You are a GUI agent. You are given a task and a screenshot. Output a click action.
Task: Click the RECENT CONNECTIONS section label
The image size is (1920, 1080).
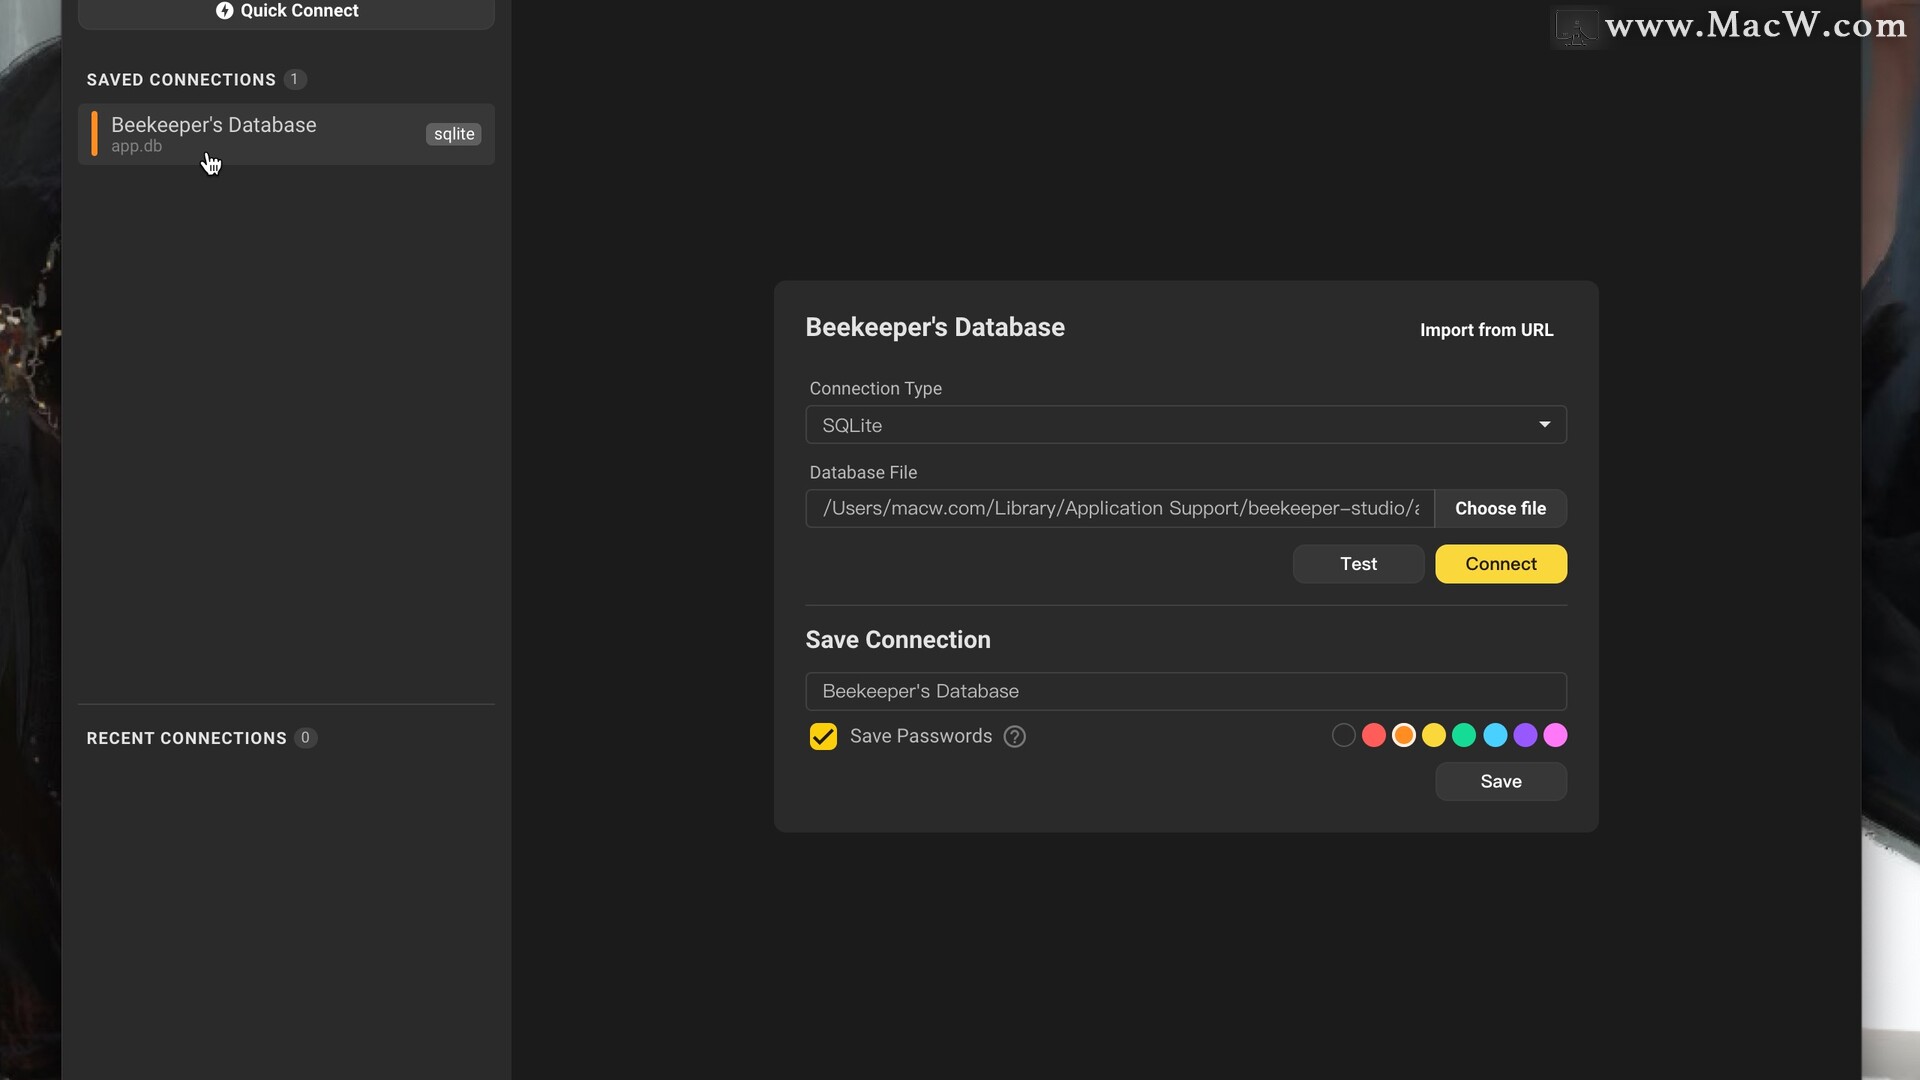click(x=186, y=738)
